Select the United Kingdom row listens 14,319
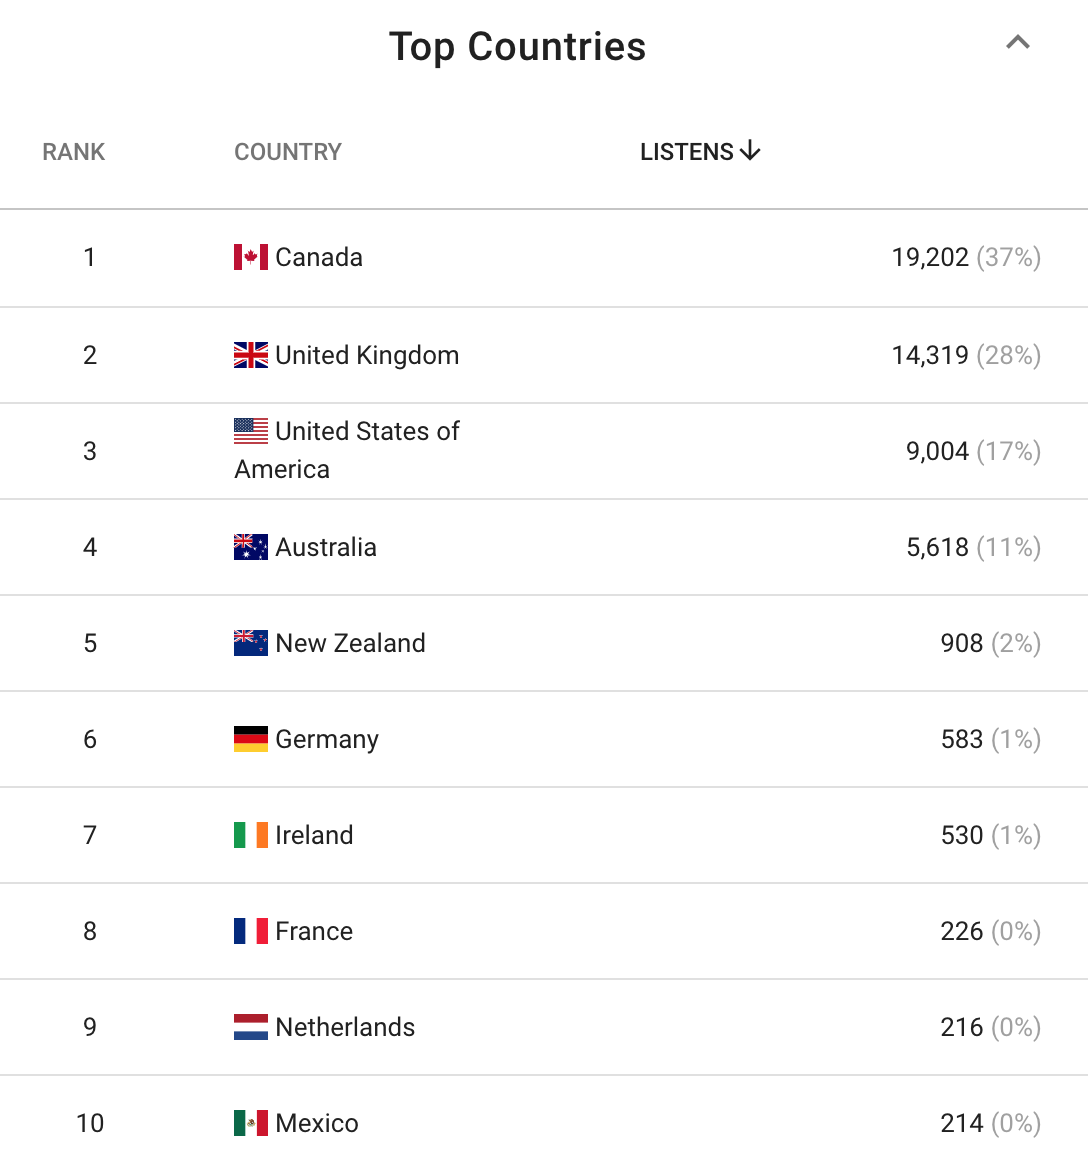The height and width of the screenshot is (1166, 1088). 930,355
